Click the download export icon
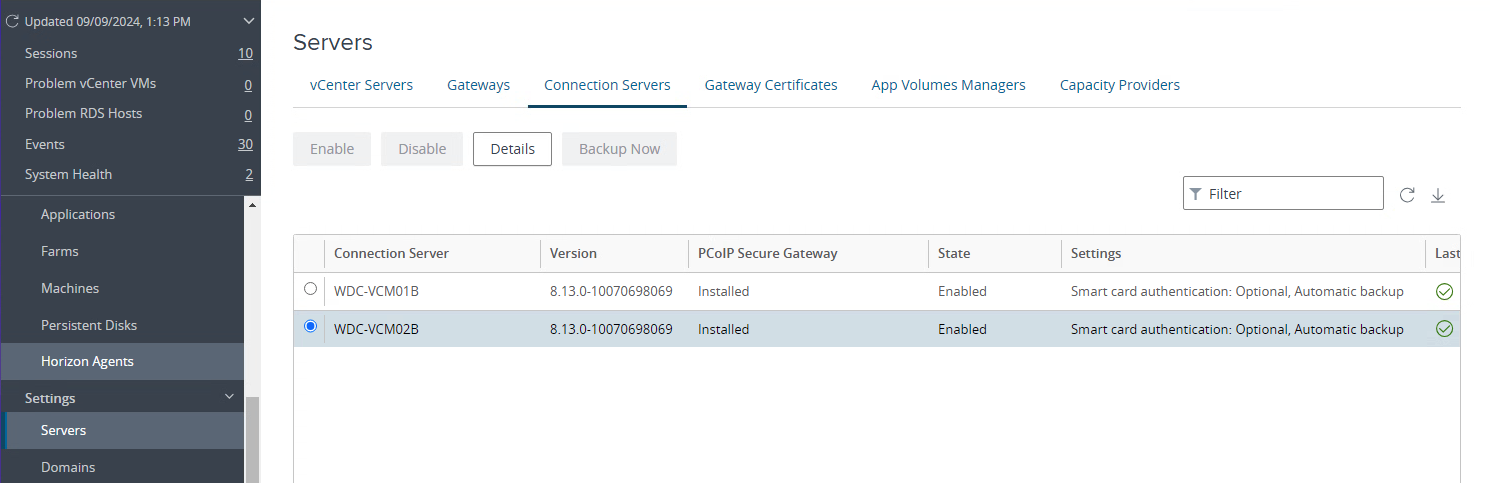The width and height of the screenshot is (1490, 483). coord(1438,195)
